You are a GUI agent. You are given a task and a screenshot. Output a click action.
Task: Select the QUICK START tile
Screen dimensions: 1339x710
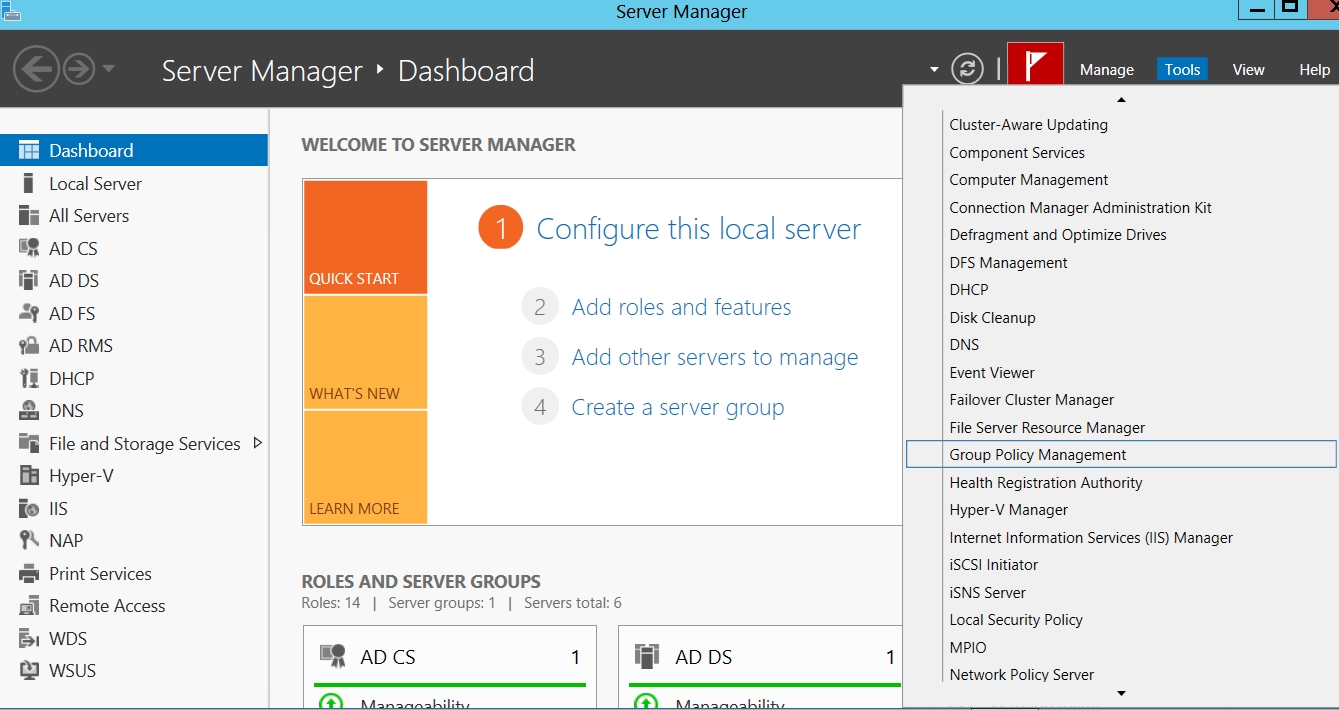tap(365, 237)
